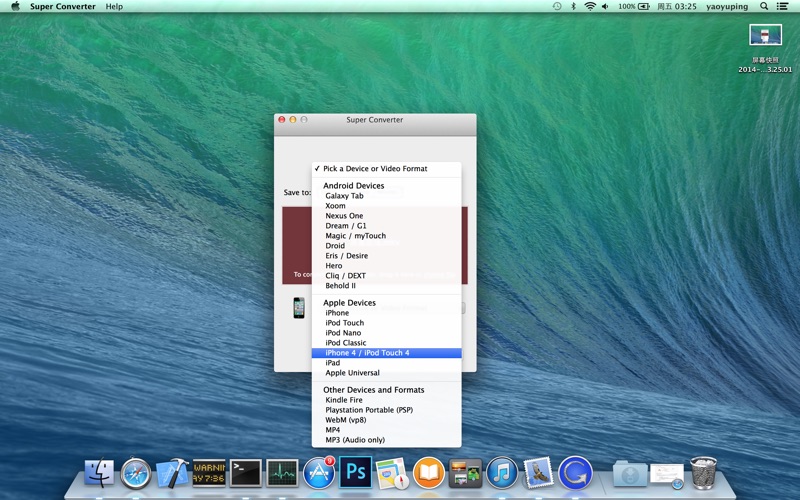
Task: Click the iPhone device icon in Super Converter
Action: pyautogui.click(x=299, y=308)
